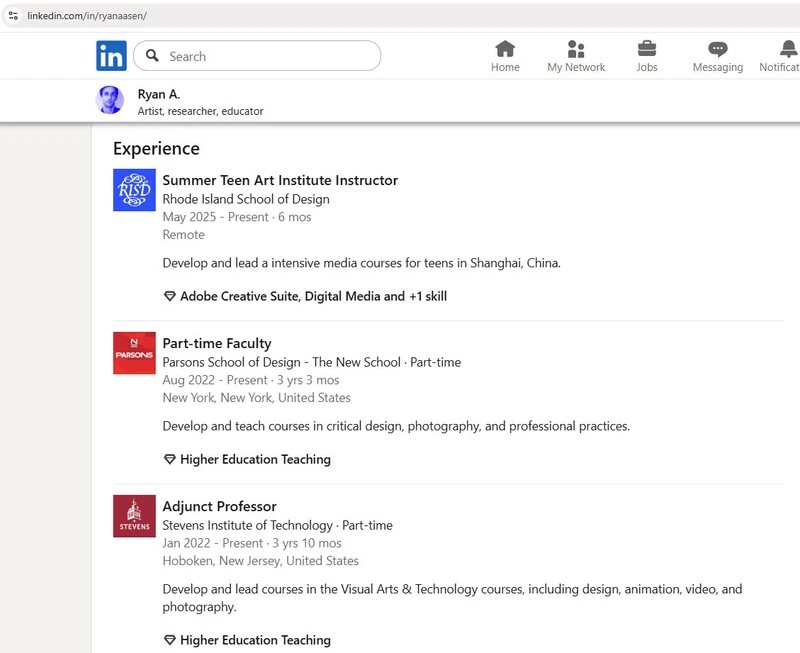Image resolution: width=800 pixels, height=653 pixels.
Task: Open Adobe Creative Suite, Digital Media skills
Action: pyautogui.click(x=313, y=296)
